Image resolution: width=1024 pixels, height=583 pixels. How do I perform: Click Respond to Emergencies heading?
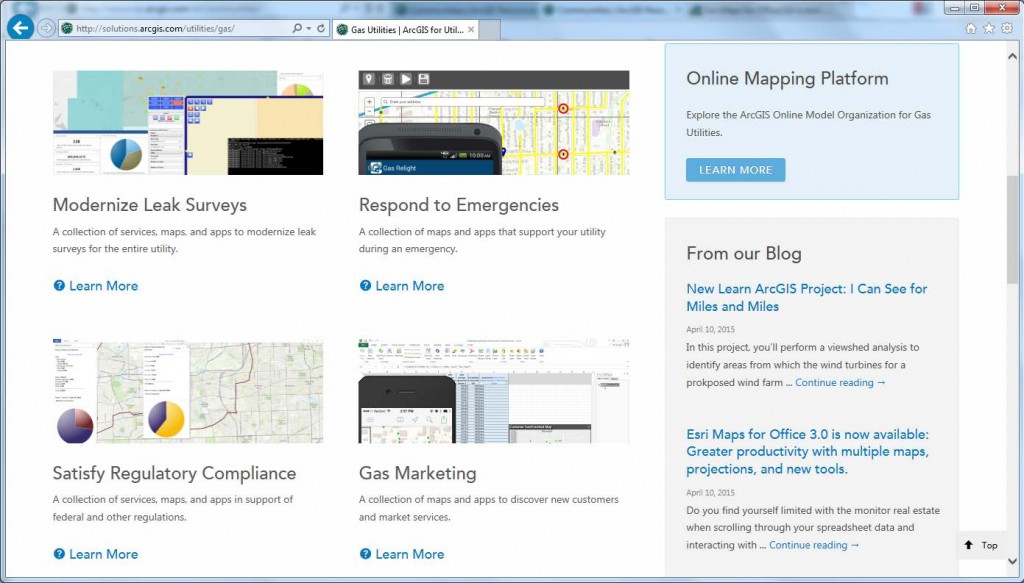458,205
